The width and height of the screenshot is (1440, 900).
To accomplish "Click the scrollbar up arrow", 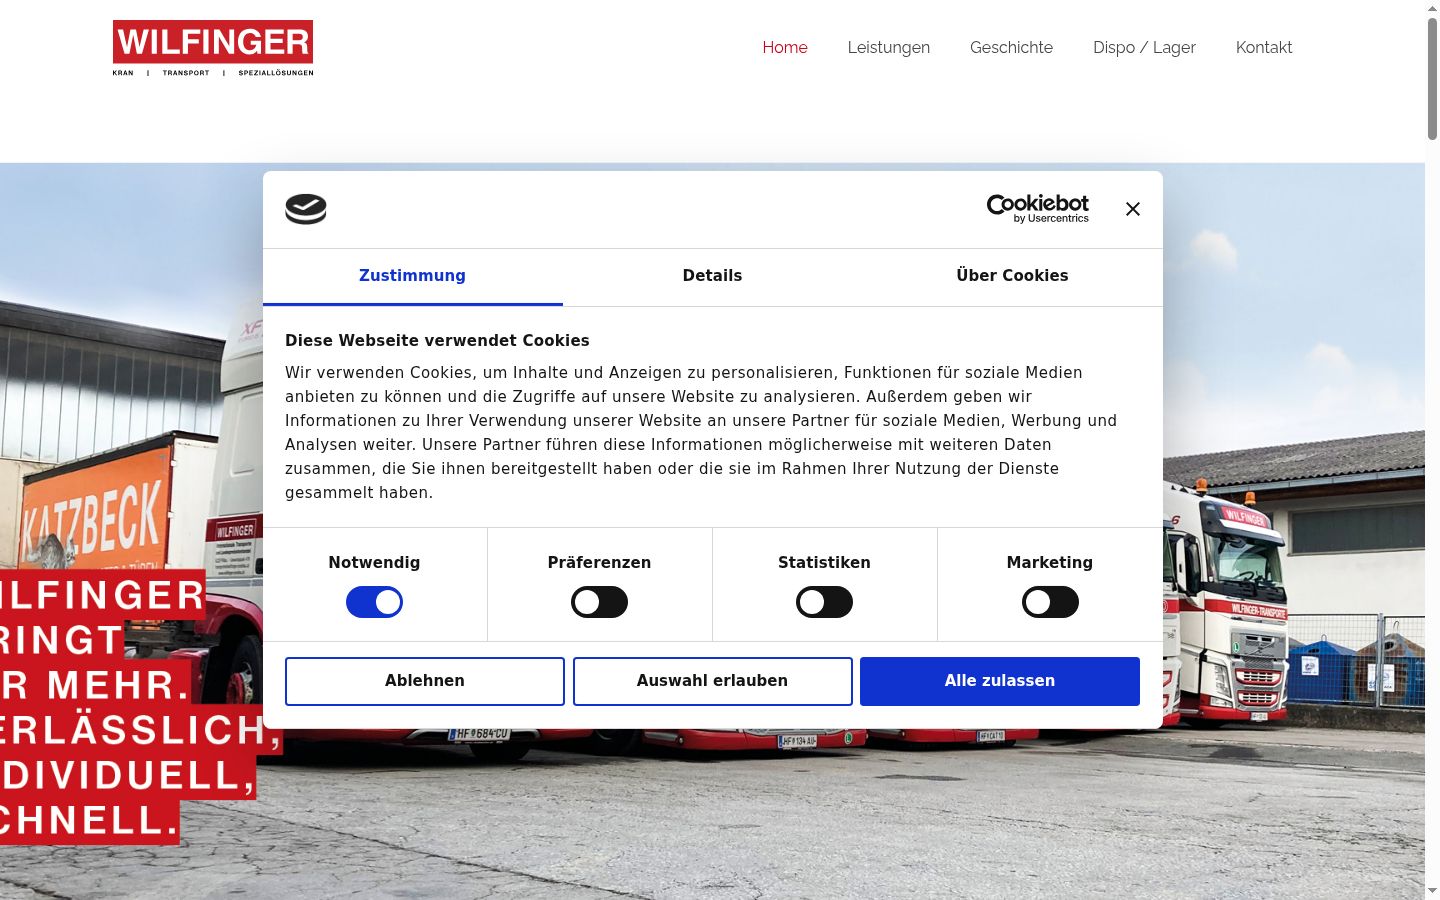I will point(1432,8).
